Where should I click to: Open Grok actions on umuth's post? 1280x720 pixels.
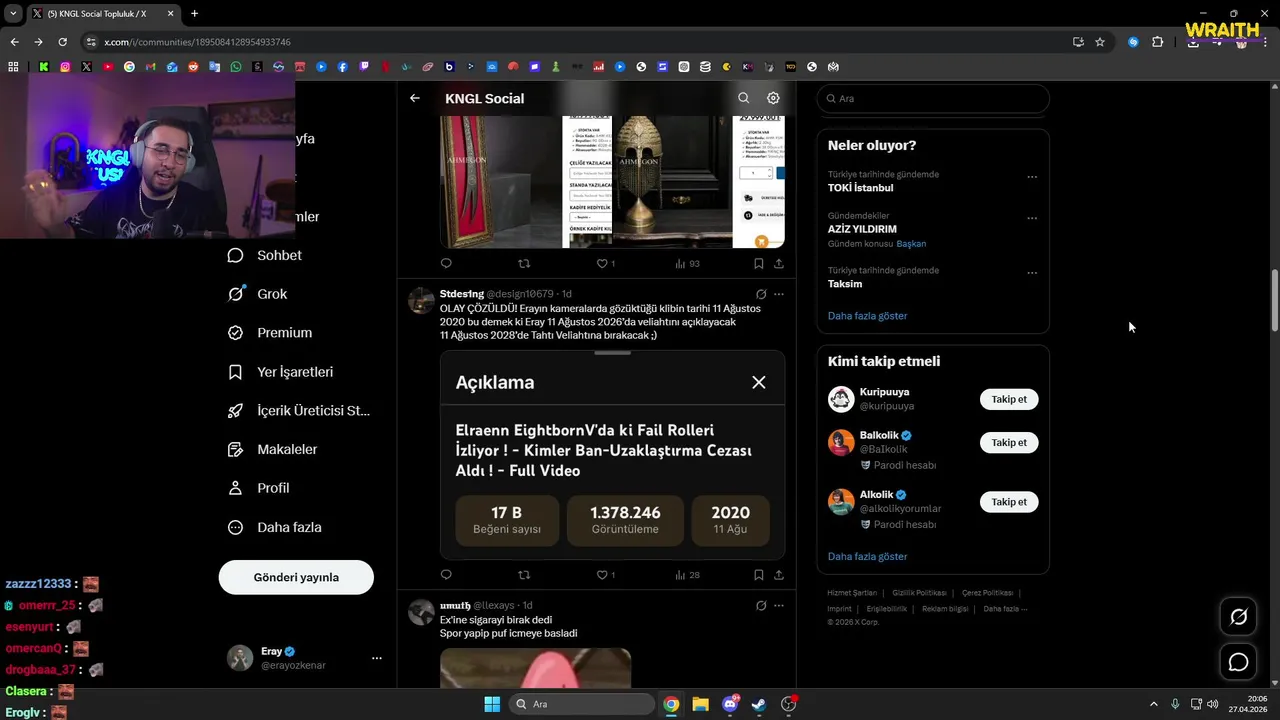tap(761, 605)
